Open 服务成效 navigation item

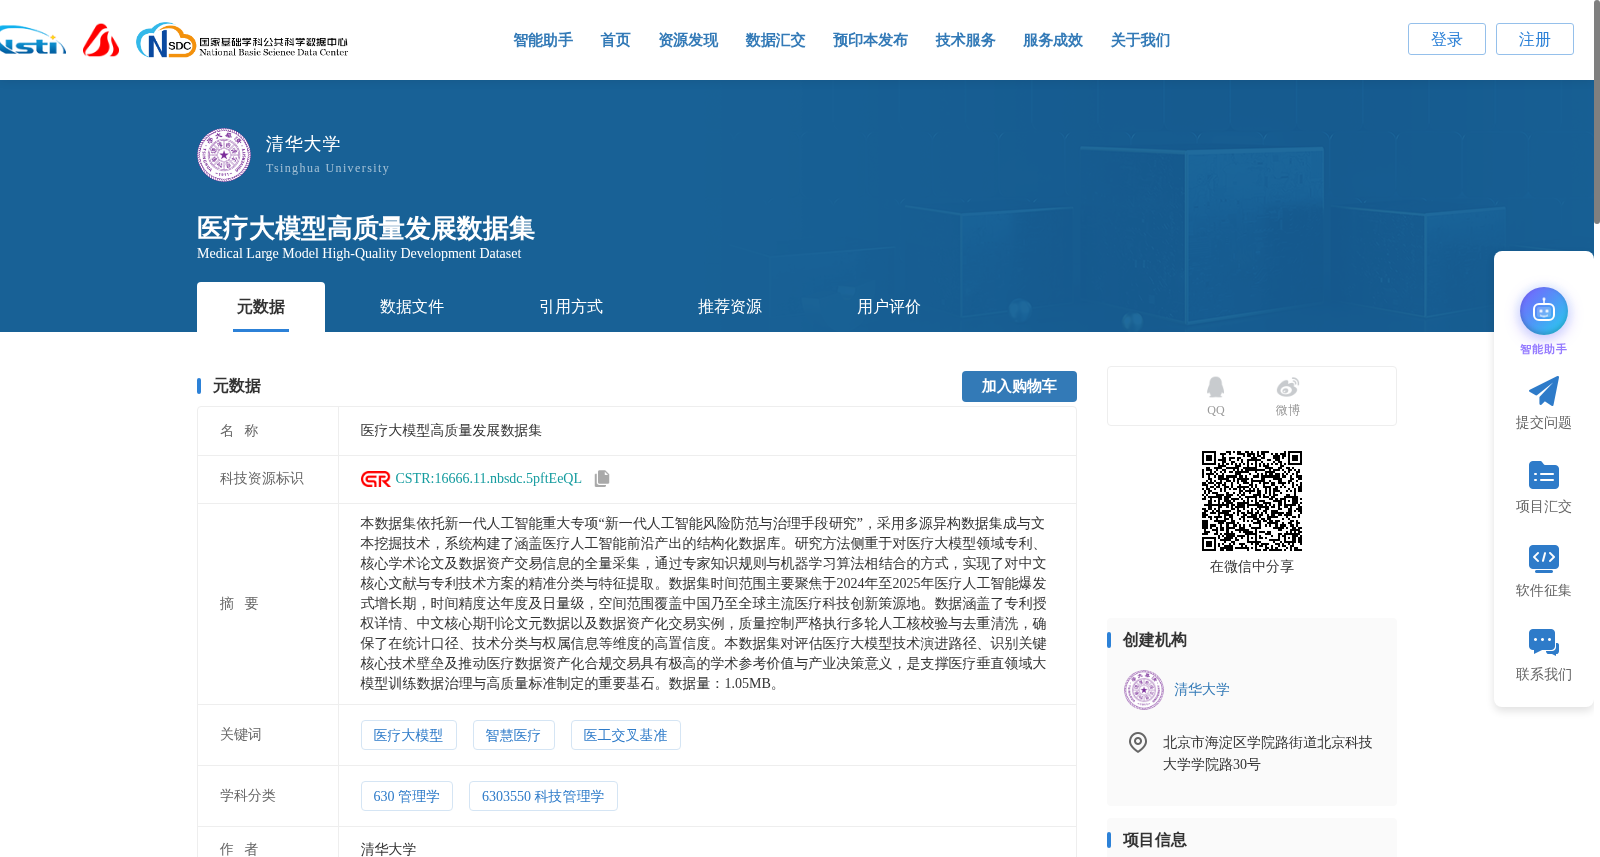point(1053,40)
